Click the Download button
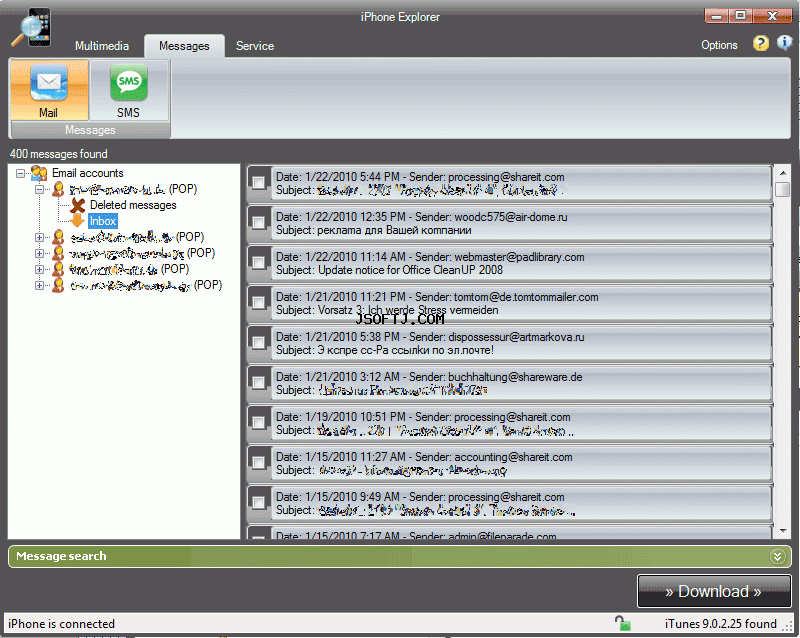The width and height of the screenshot is (800, 638). 714,591
